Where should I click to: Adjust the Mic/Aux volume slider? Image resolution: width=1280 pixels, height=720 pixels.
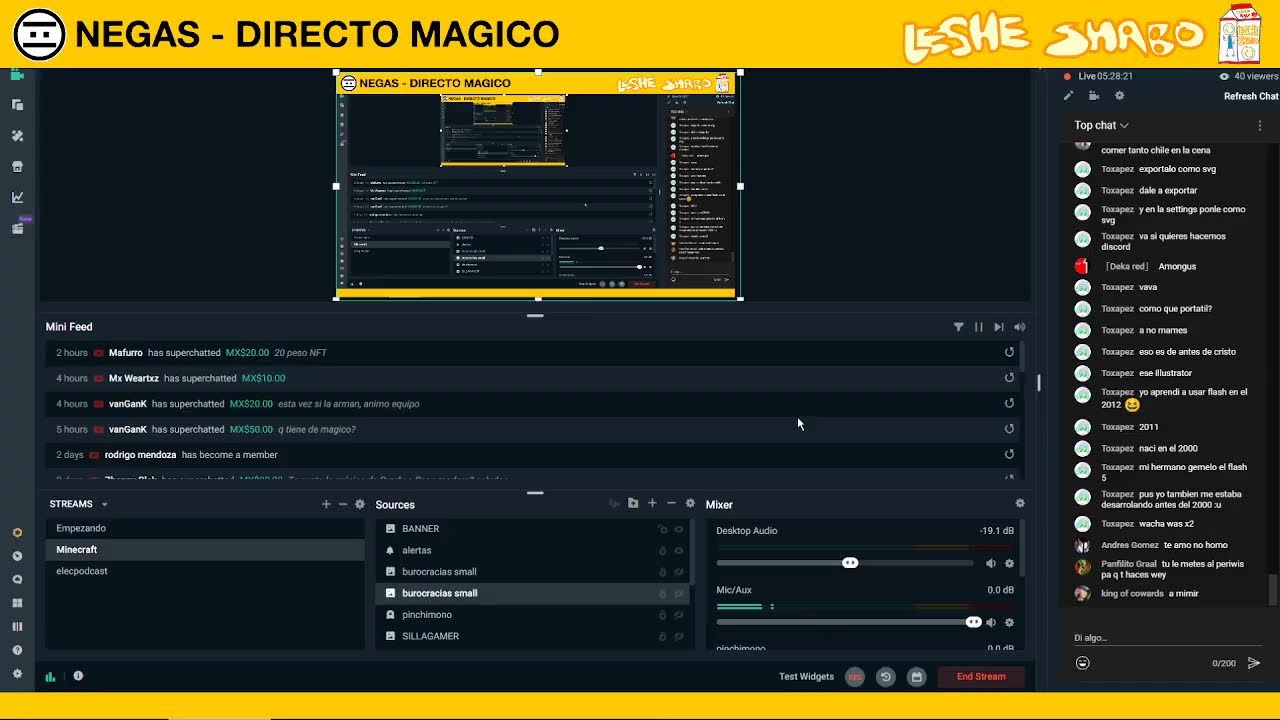click(x=973, y=622)
